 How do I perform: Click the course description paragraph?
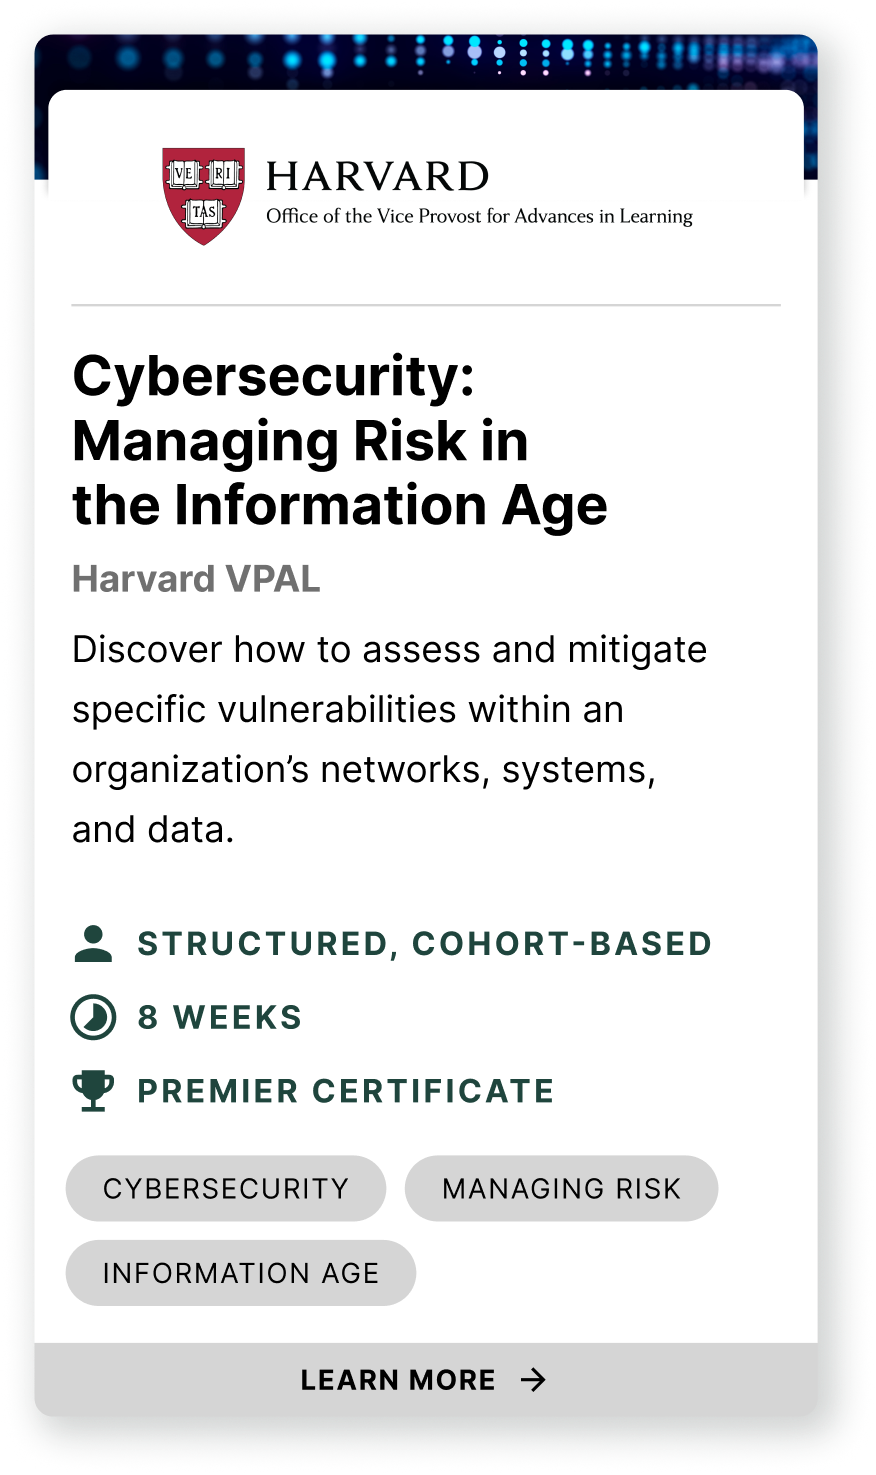(389, 739)
